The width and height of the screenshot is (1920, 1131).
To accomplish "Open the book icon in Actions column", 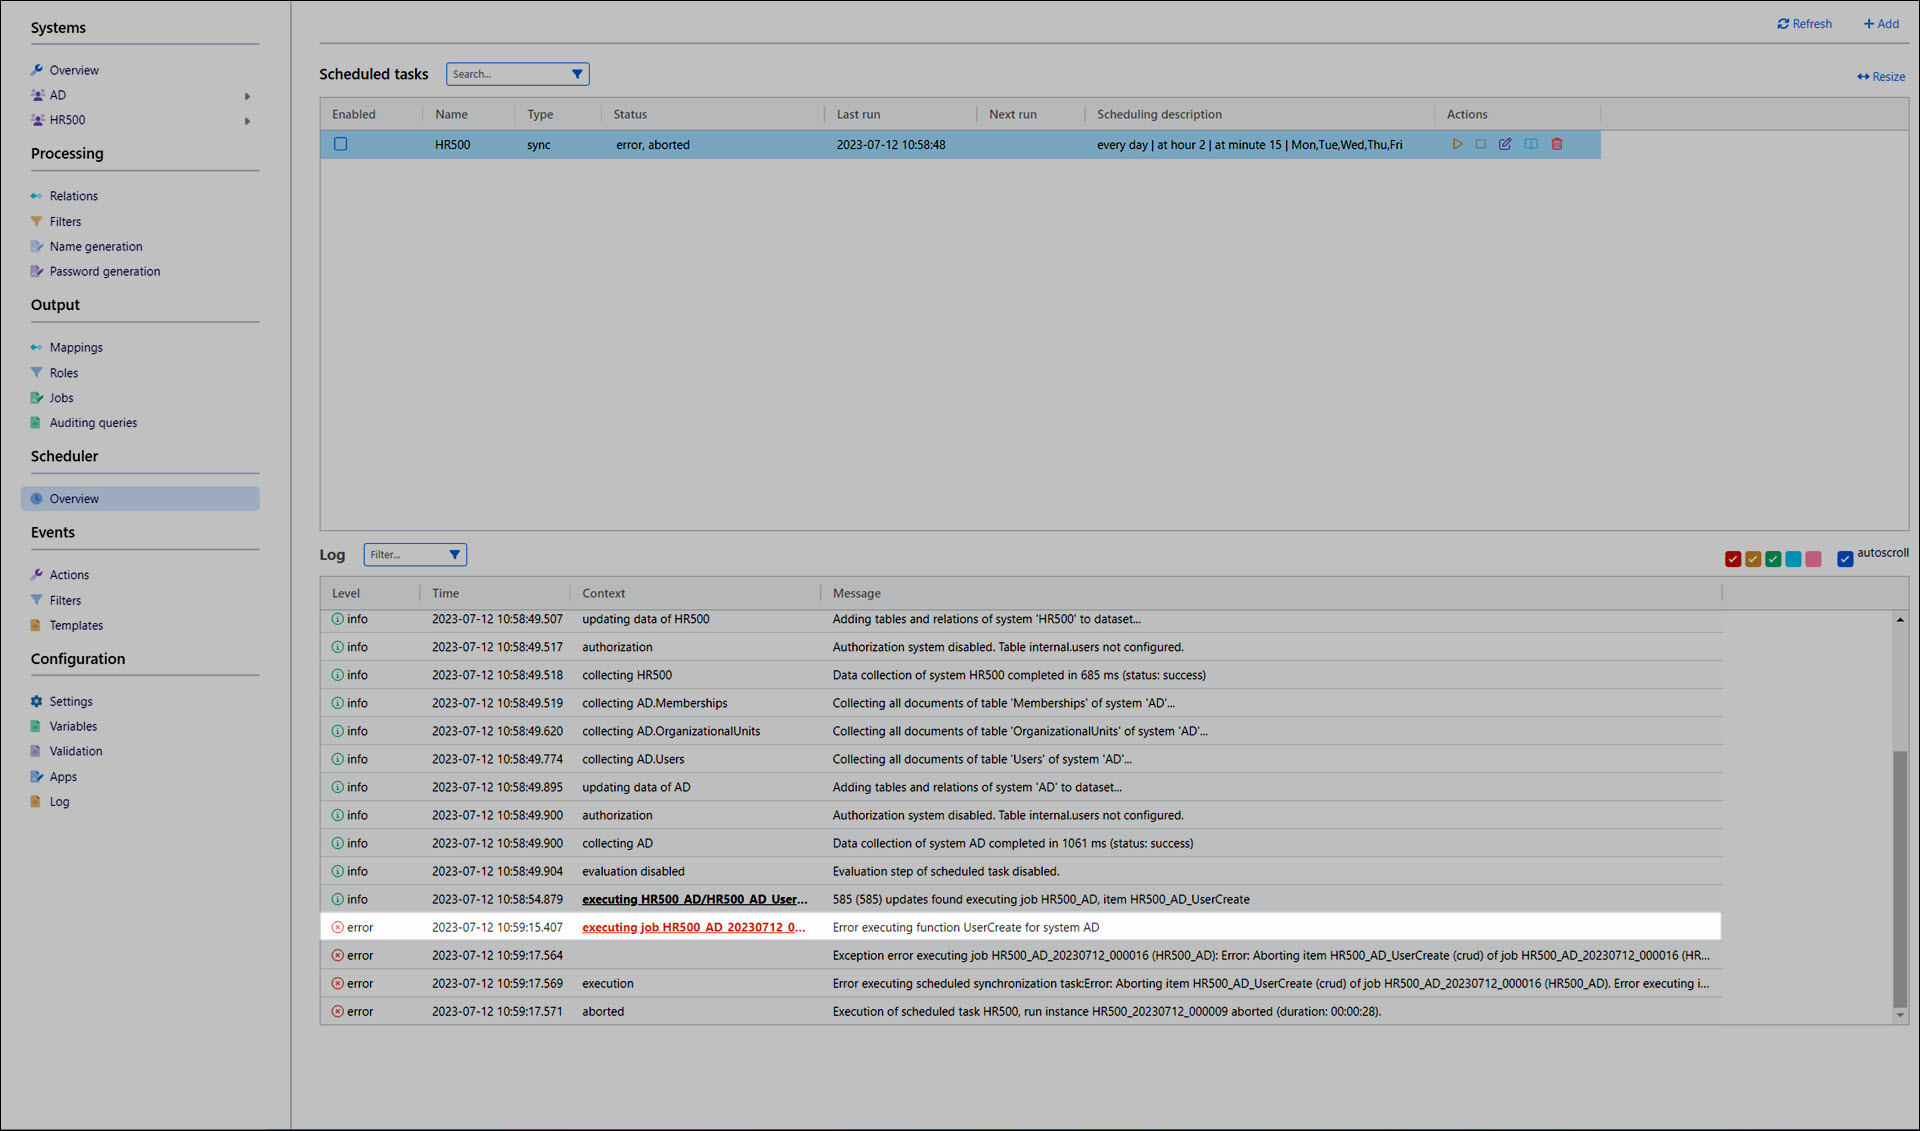I will pos(1531,144).
